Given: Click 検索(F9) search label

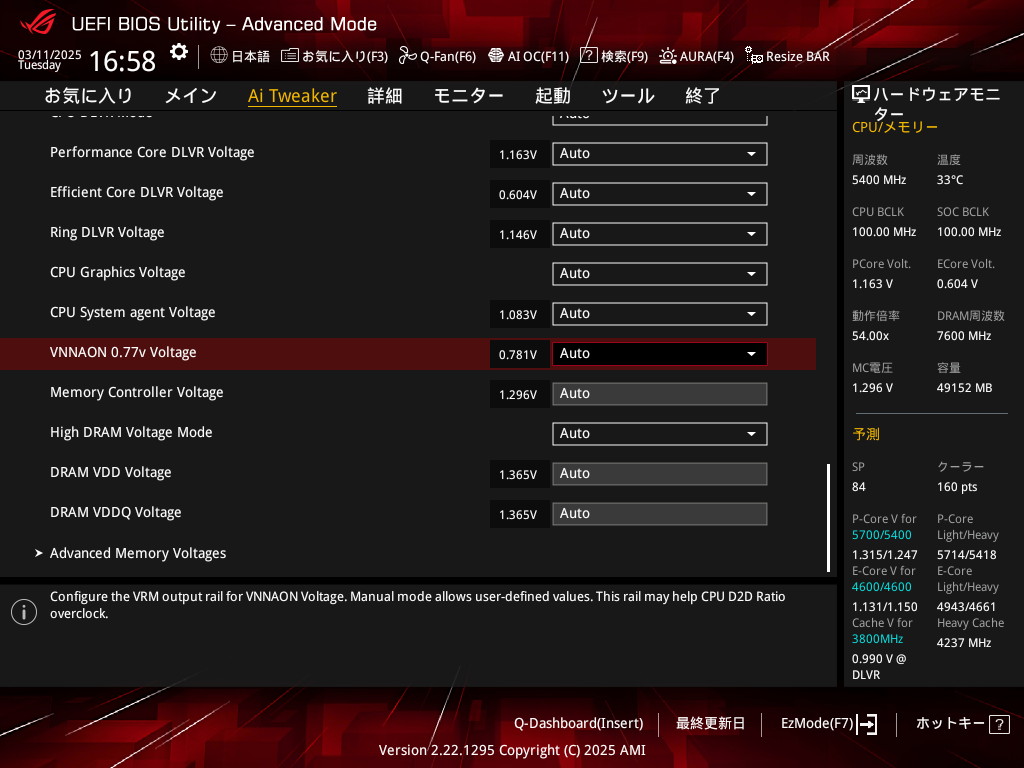Looking at the screenshot, I should tap(624, 57).
